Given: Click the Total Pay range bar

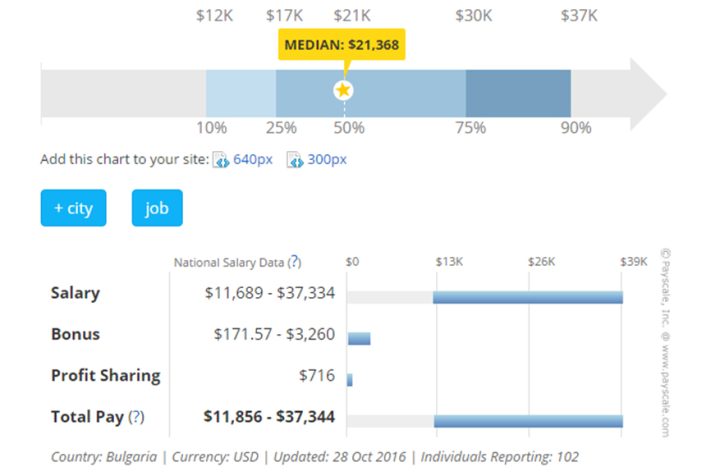Looking at the screenshot, I should click(528, 420).
